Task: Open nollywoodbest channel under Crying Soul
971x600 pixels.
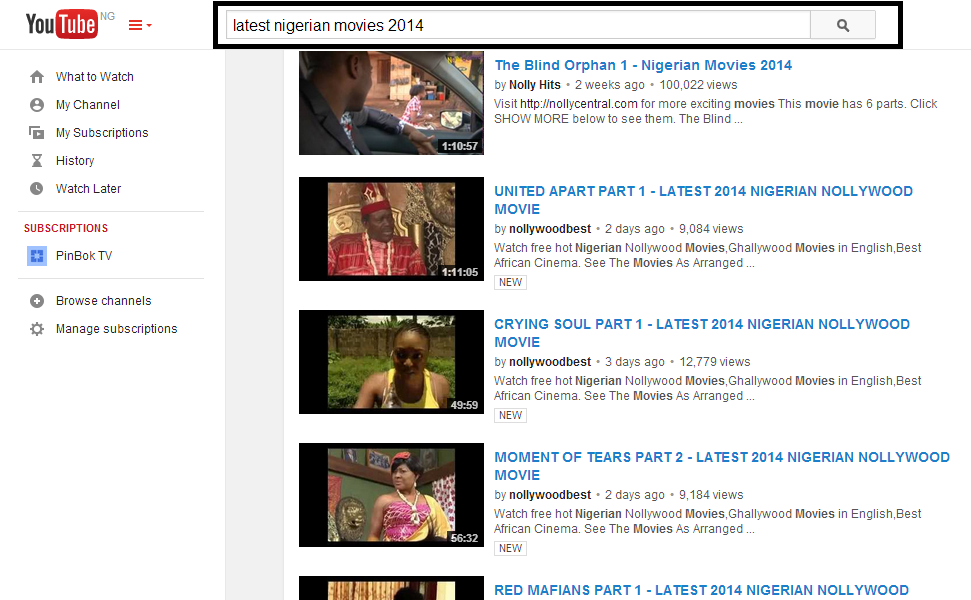Action: tap(550, 362)
